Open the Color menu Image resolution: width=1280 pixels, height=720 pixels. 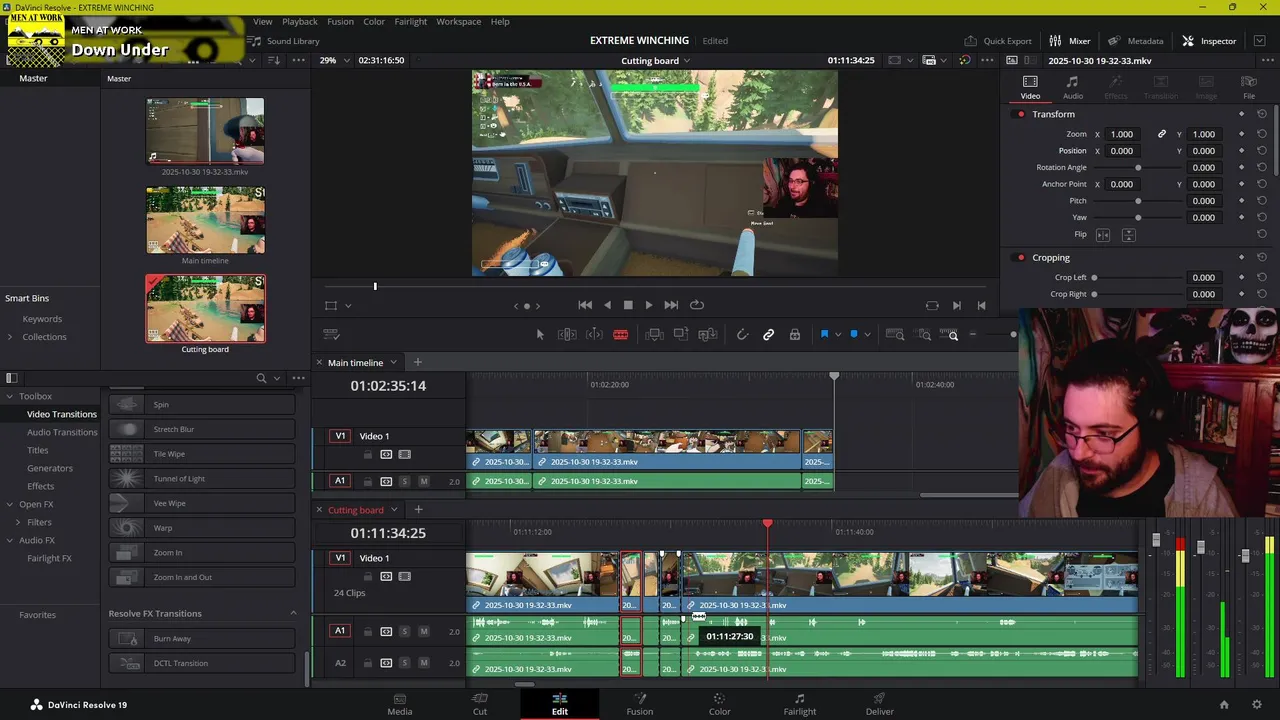point(374,21)
